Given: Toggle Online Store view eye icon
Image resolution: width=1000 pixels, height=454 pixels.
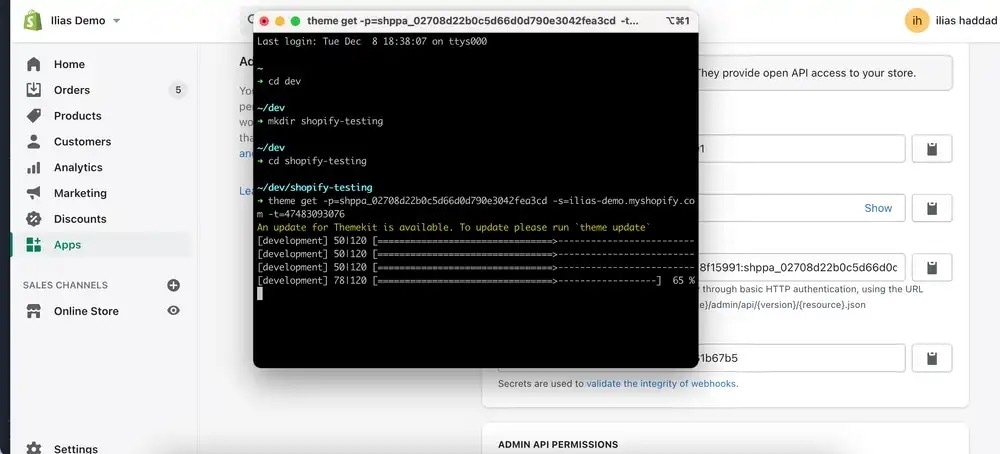Looking at the screenshot, I should [174, 311].
